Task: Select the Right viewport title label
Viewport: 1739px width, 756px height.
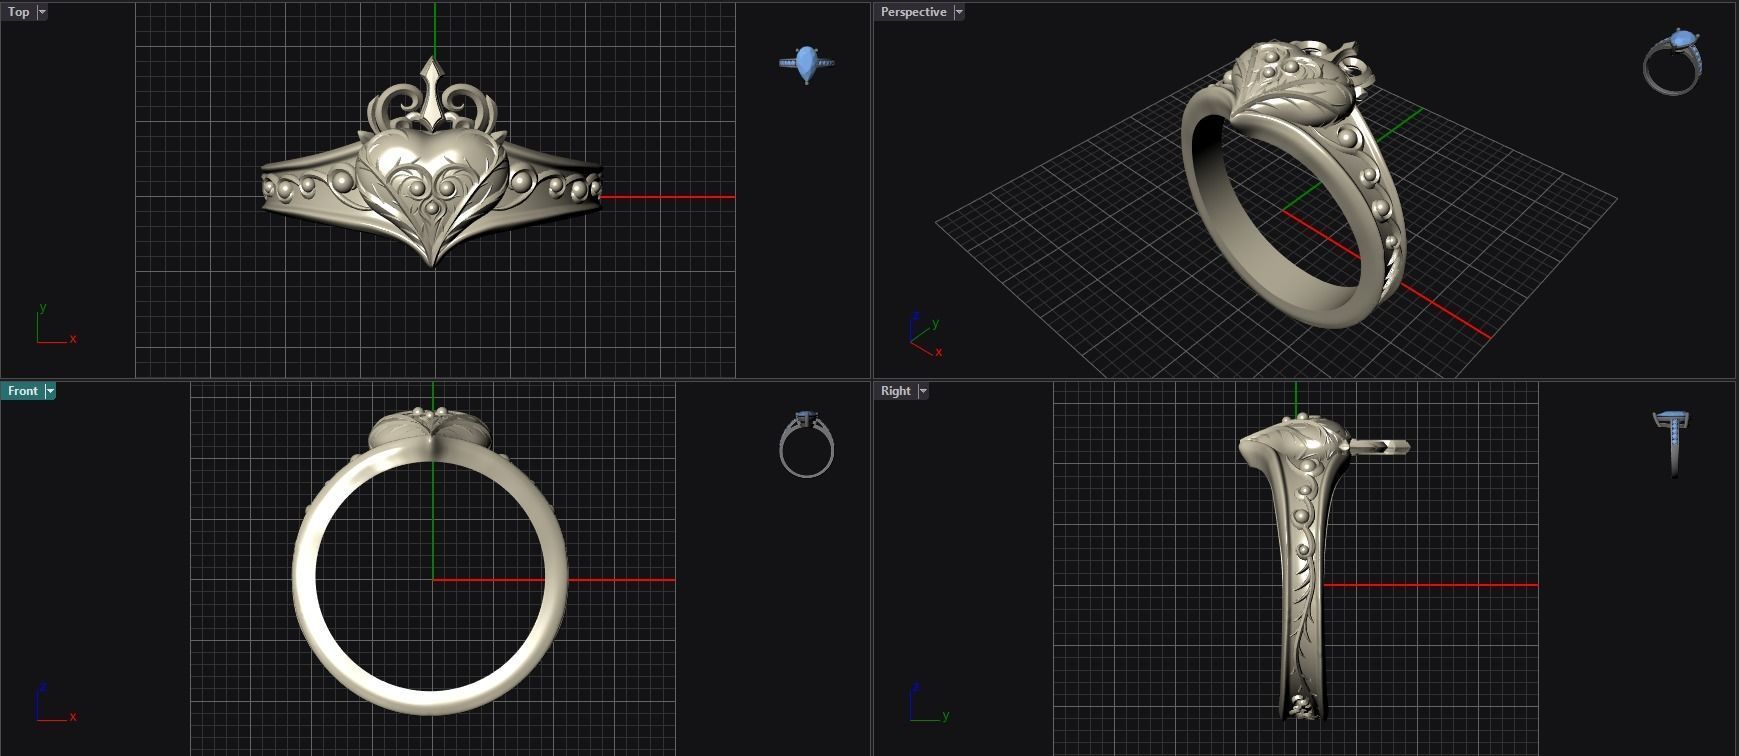Action: click(895, 391)
